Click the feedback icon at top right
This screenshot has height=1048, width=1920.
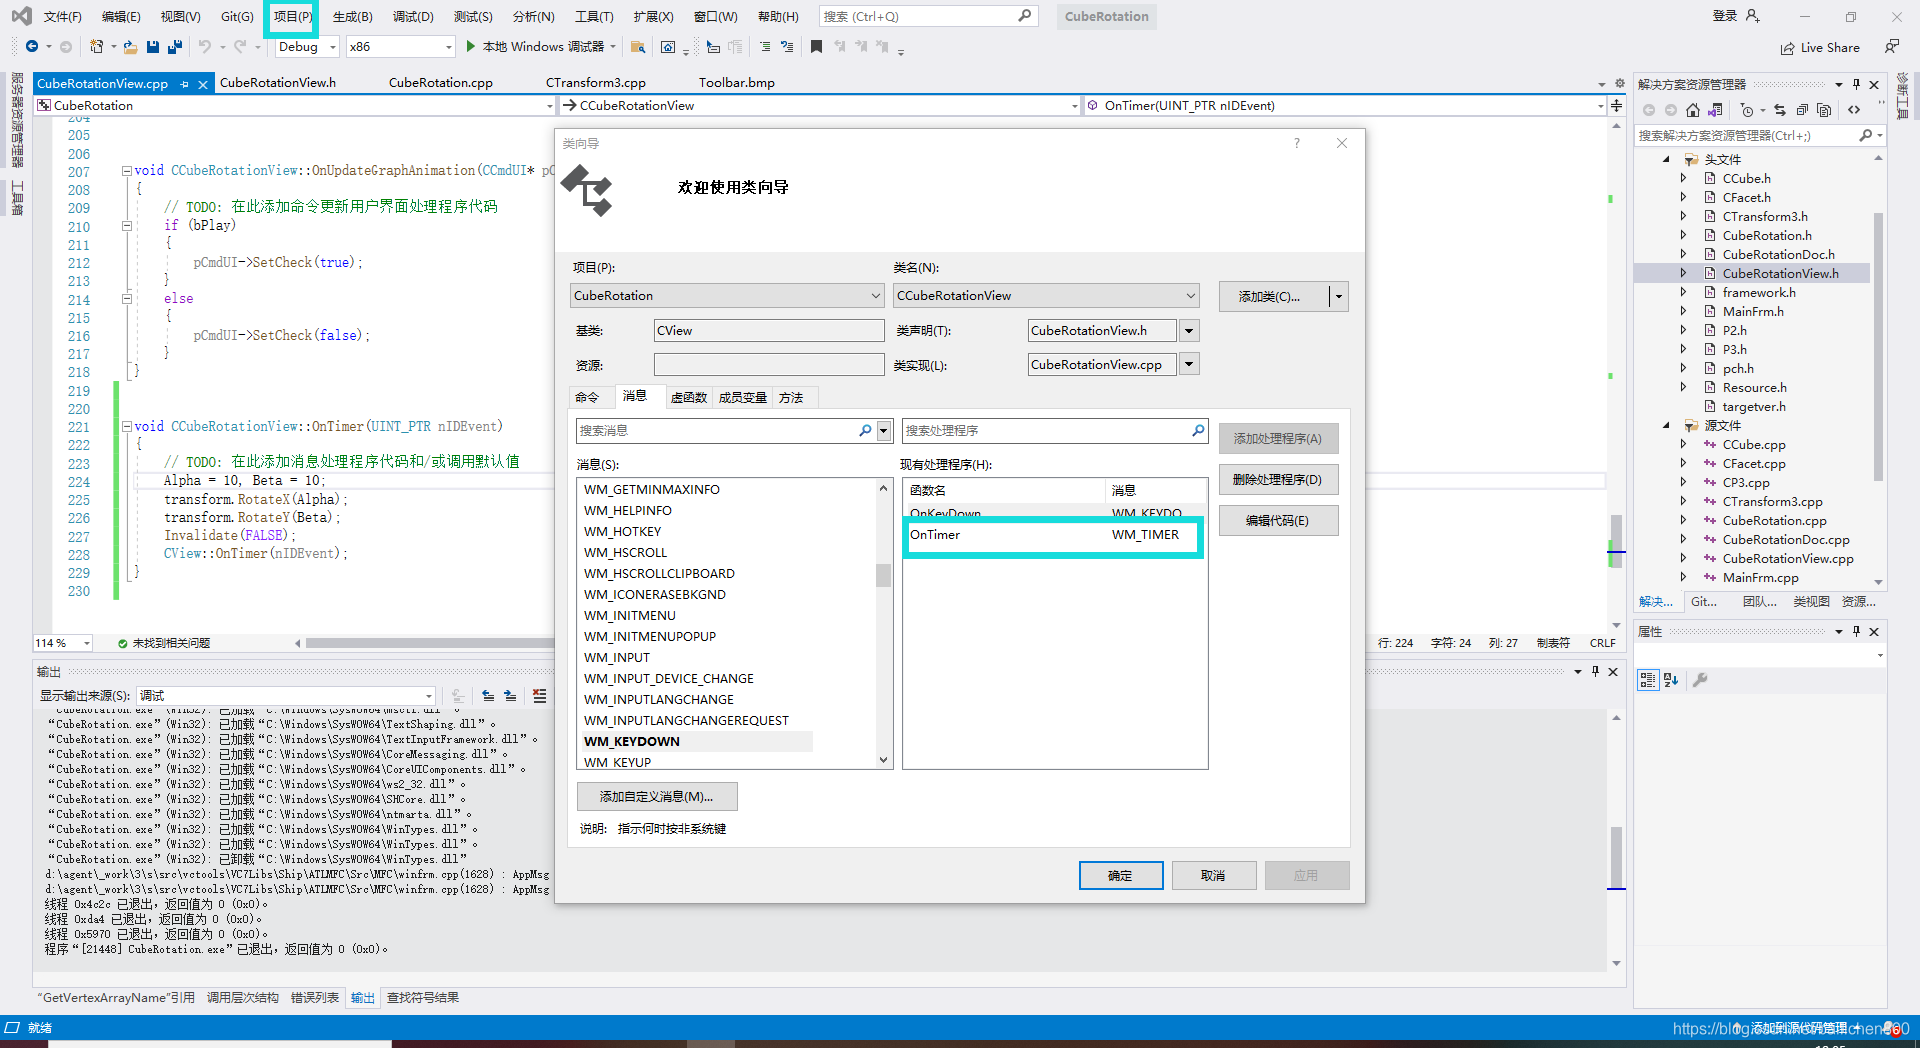pos(1891,47)
